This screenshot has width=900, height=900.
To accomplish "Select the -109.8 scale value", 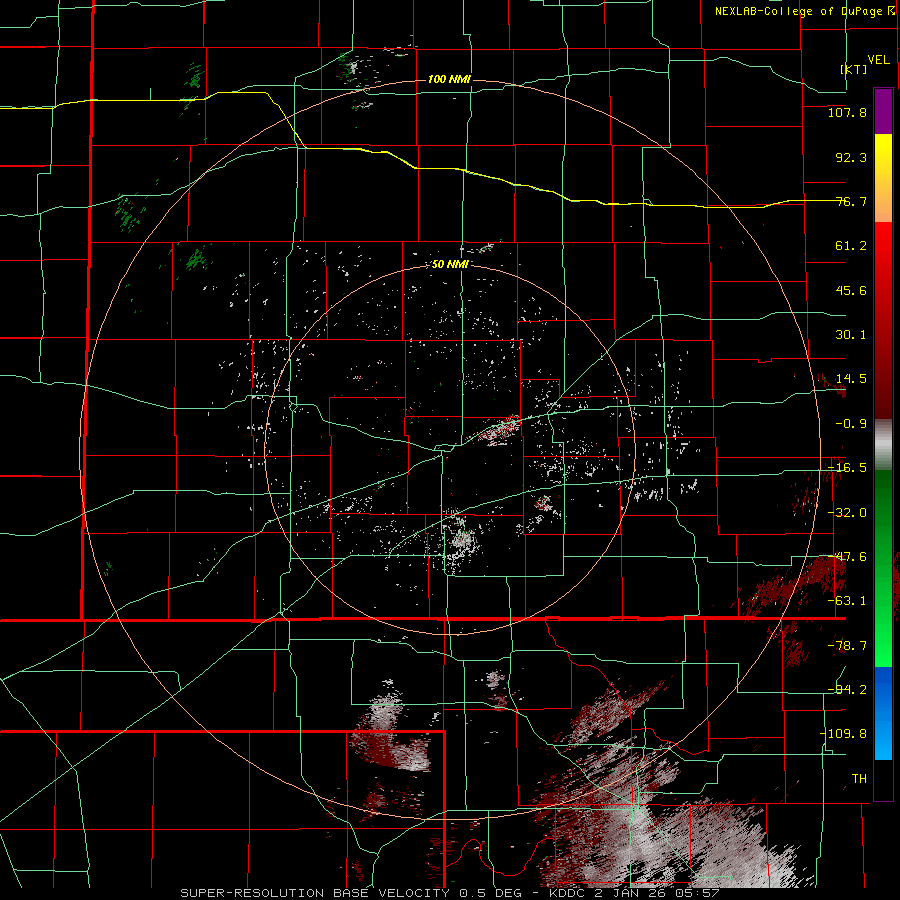I will 843,734.
